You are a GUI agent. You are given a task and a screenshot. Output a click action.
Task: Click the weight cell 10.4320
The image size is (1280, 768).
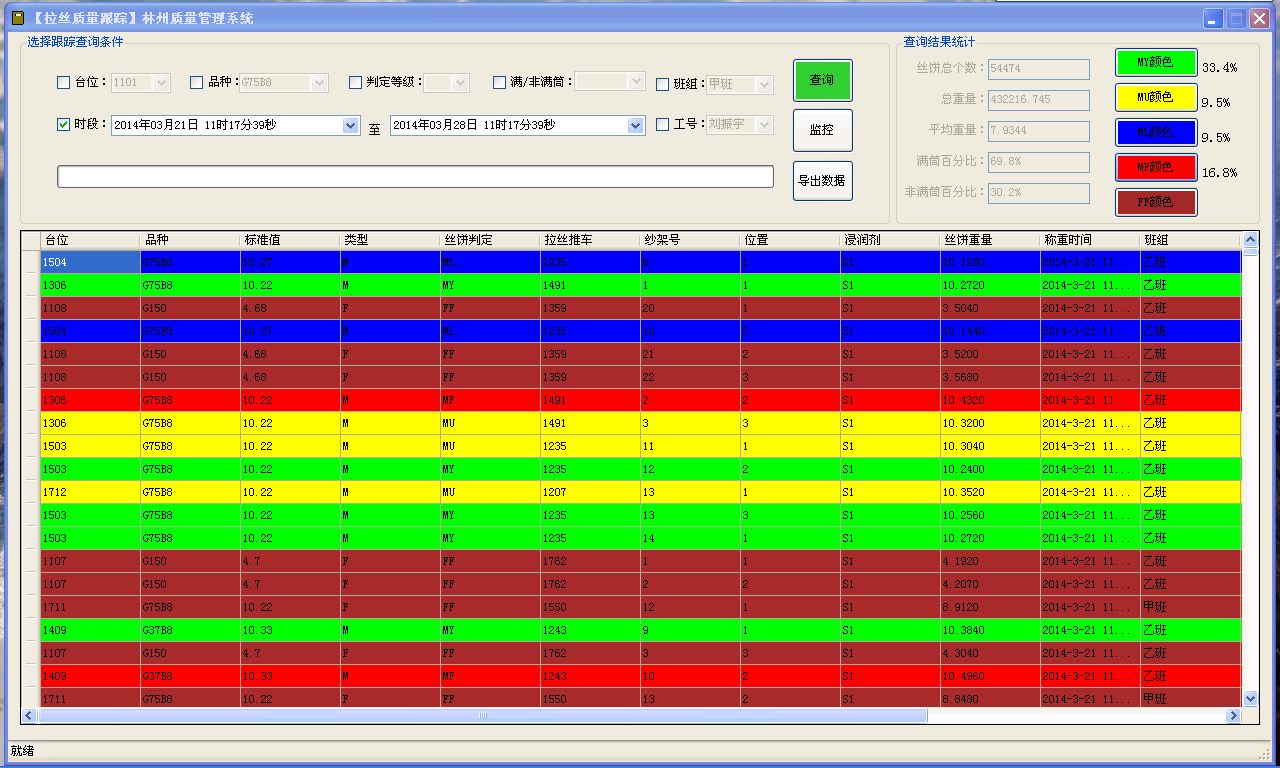tap(990, 400)
